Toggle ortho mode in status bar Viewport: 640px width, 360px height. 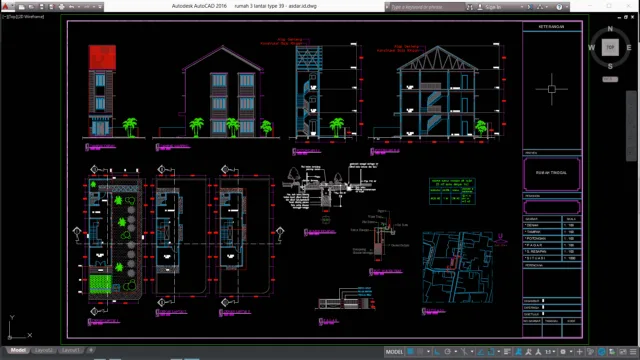click(437, 352)
